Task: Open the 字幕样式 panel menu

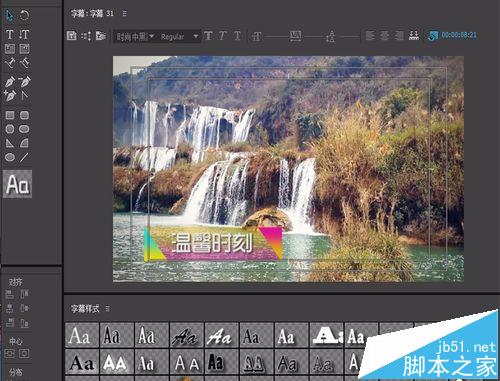Action: (x=107, y=309)
